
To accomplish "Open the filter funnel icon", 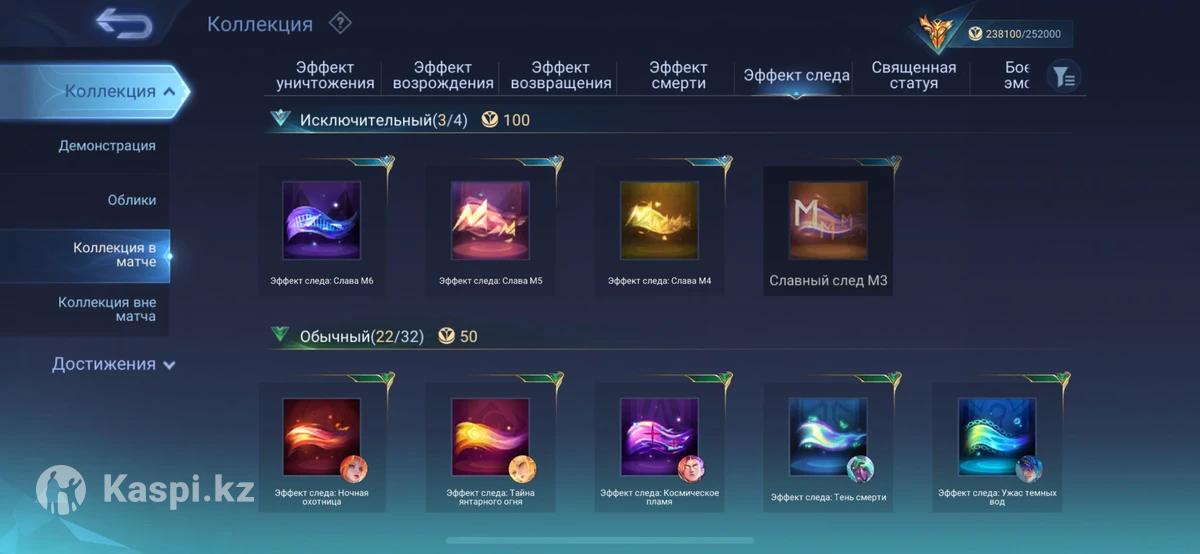I will 1063,76.
